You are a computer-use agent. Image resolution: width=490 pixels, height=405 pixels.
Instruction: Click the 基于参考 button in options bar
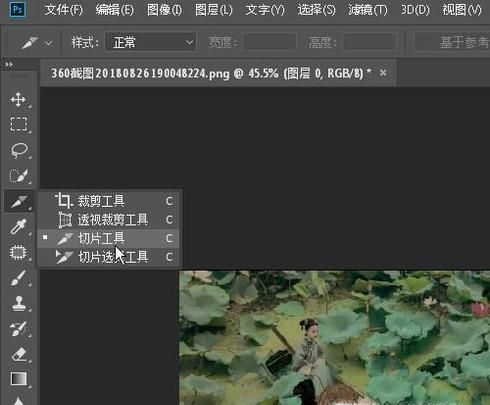pos(452,42)
